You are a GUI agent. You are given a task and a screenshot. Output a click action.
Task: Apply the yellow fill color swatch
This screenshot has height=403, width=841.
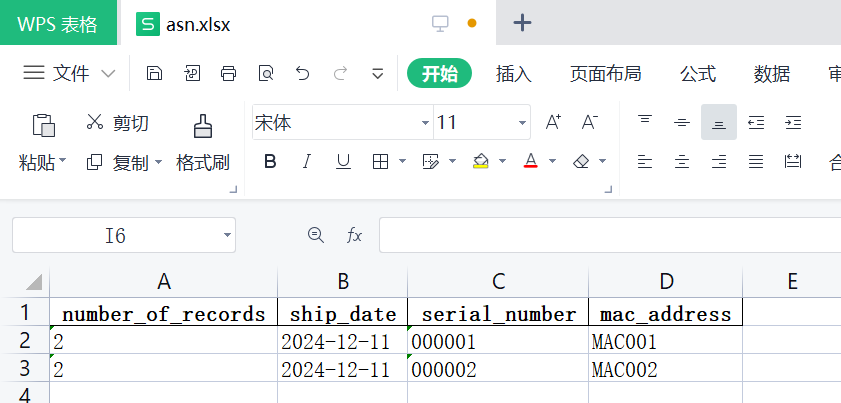pos(481,161)
